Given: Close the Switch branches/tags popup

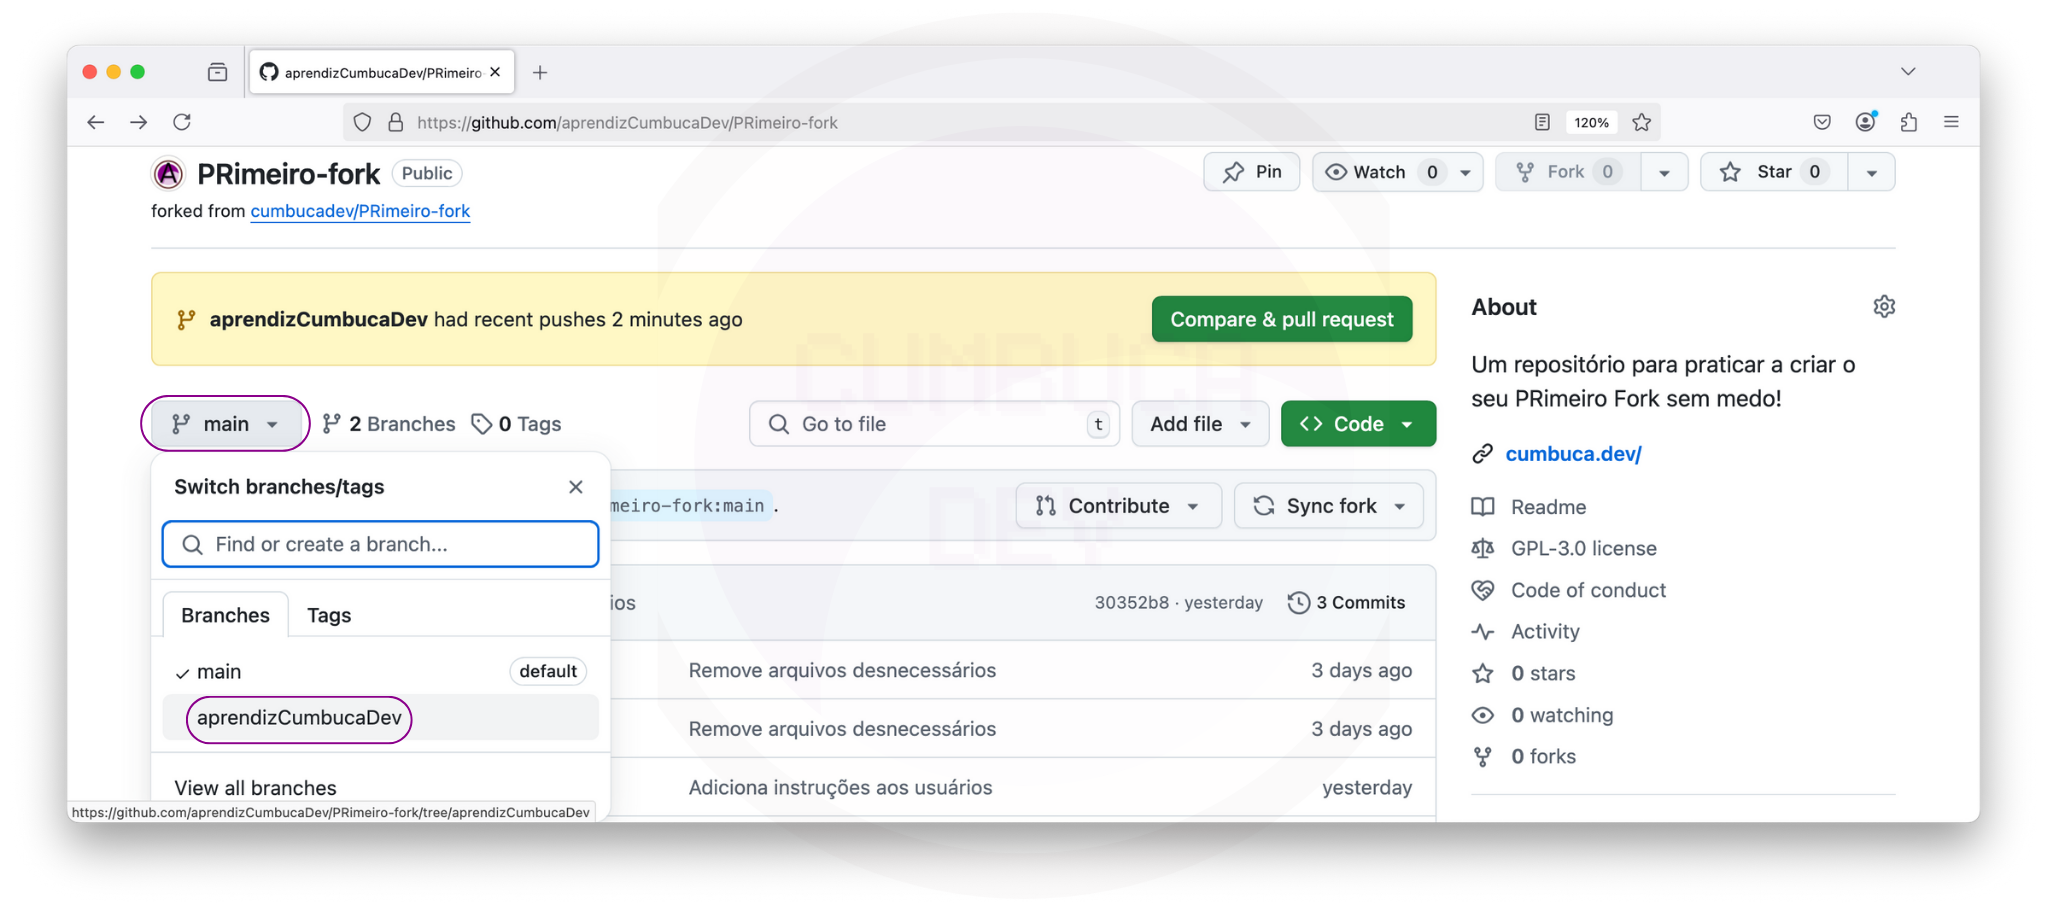Looking at the screenshot, I should point(575,487).
